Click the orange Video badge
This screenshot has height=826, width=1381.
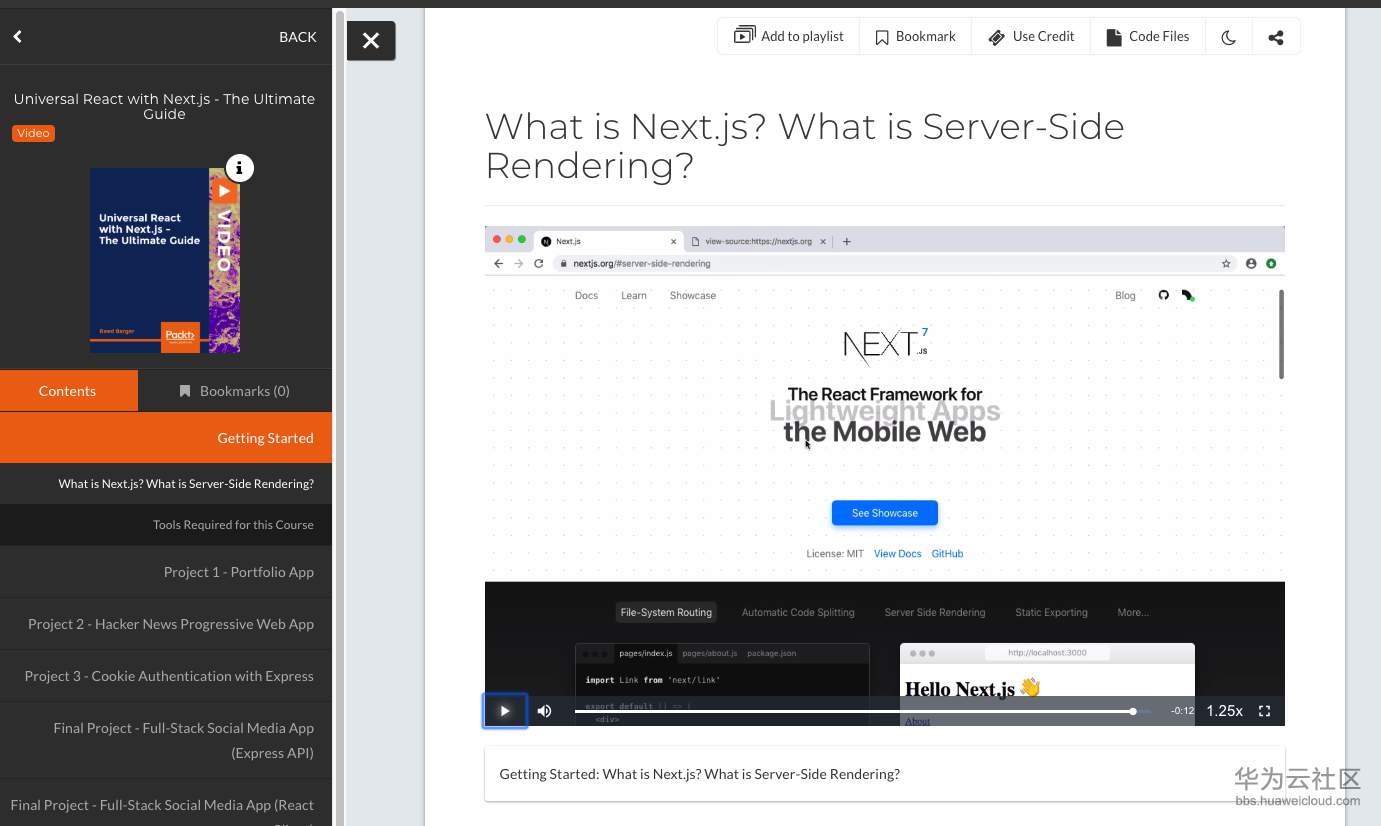click(33, 133)
